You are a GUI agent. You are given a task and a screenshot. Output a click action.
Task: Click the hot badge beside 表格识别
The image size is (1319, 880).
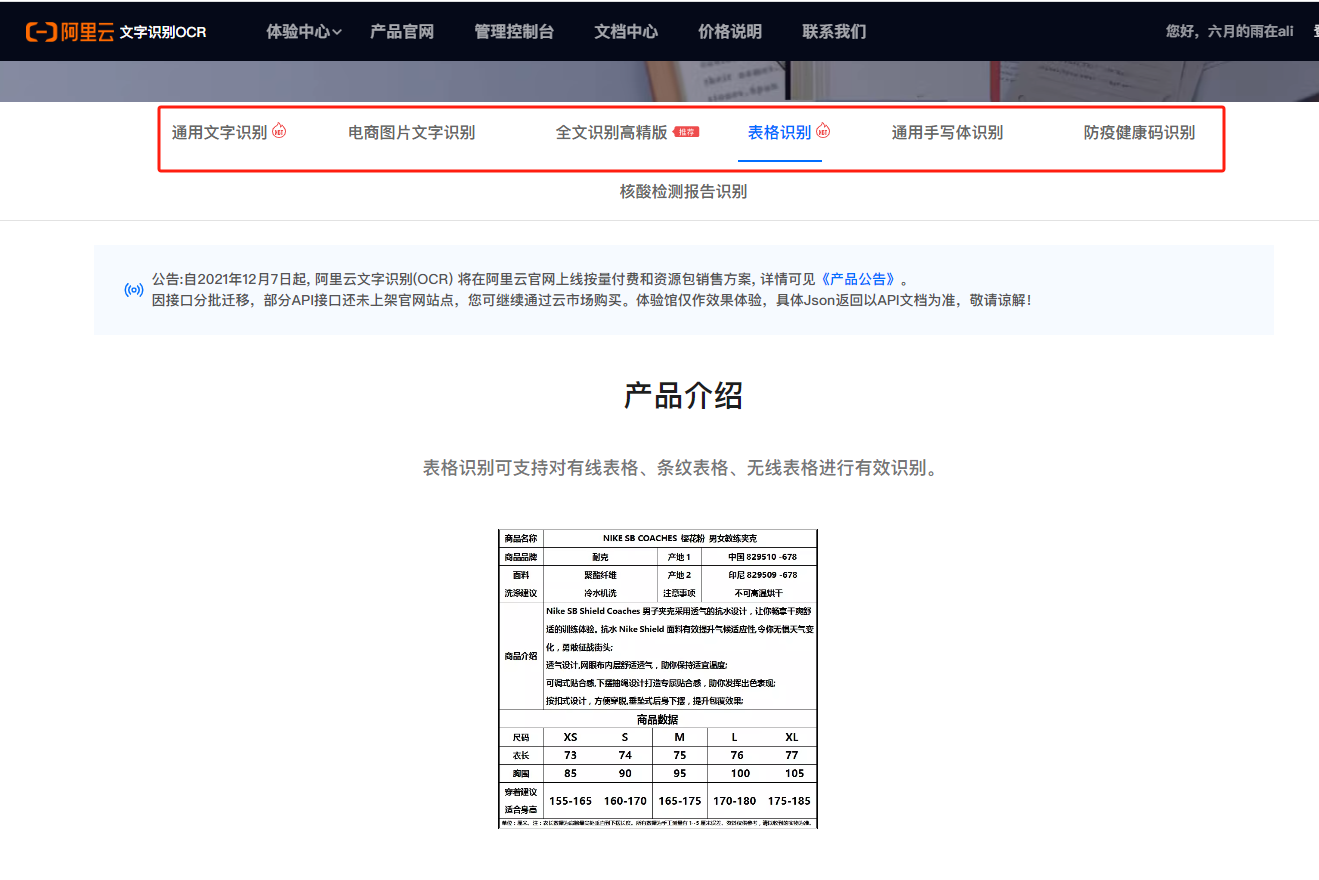pyautogui.click(x=823, y=130)
